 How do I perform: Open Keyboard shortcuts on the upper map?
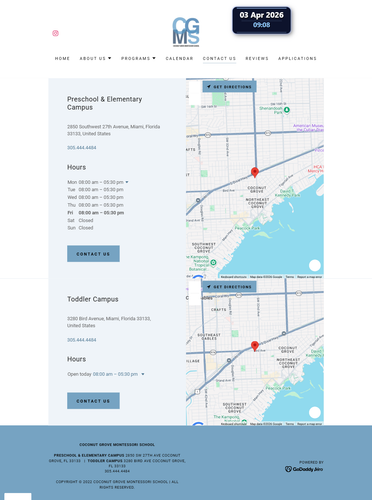(x=234, y=277)
